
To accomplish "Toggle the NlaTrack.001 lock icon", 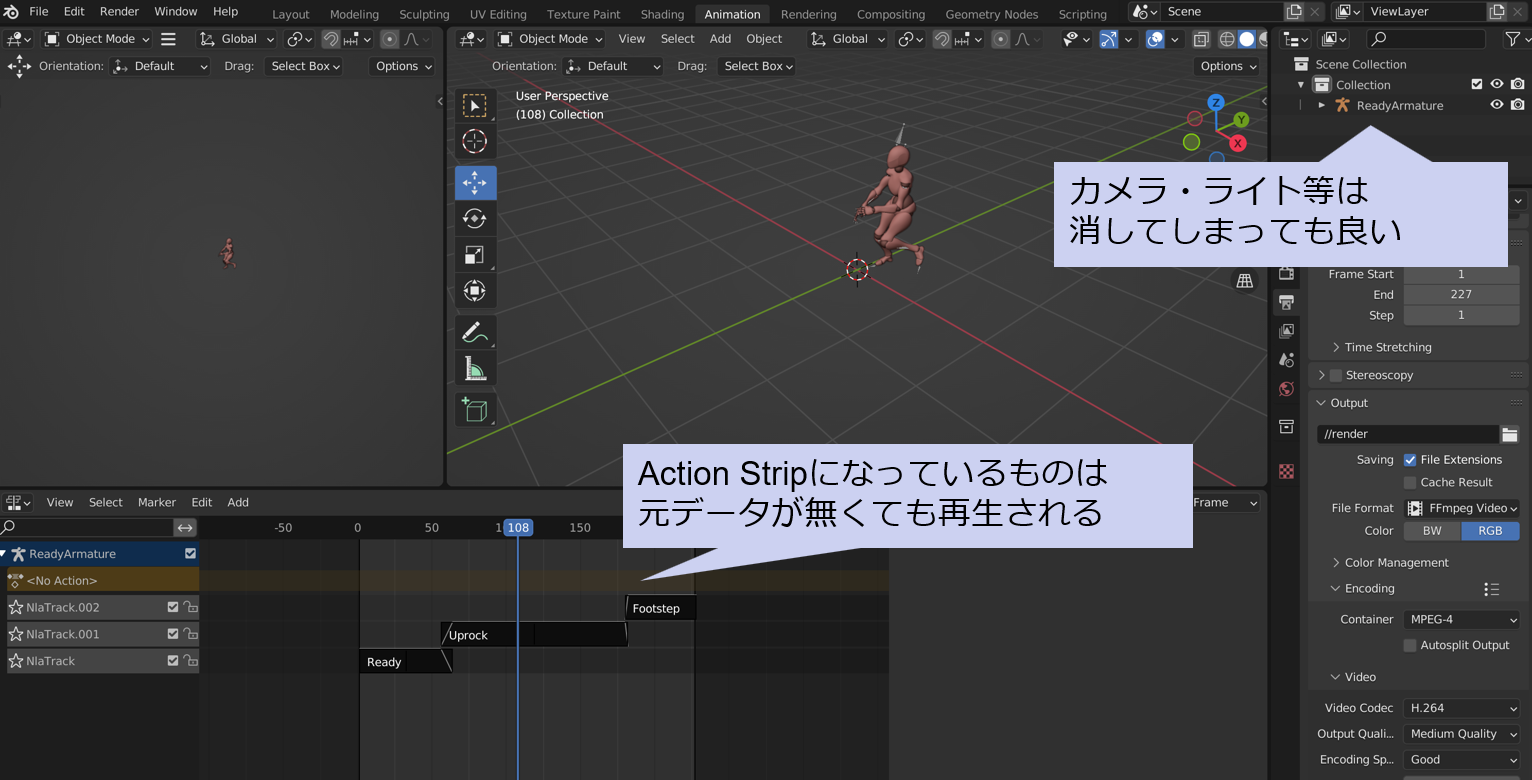I will click(x=189, y=634).
